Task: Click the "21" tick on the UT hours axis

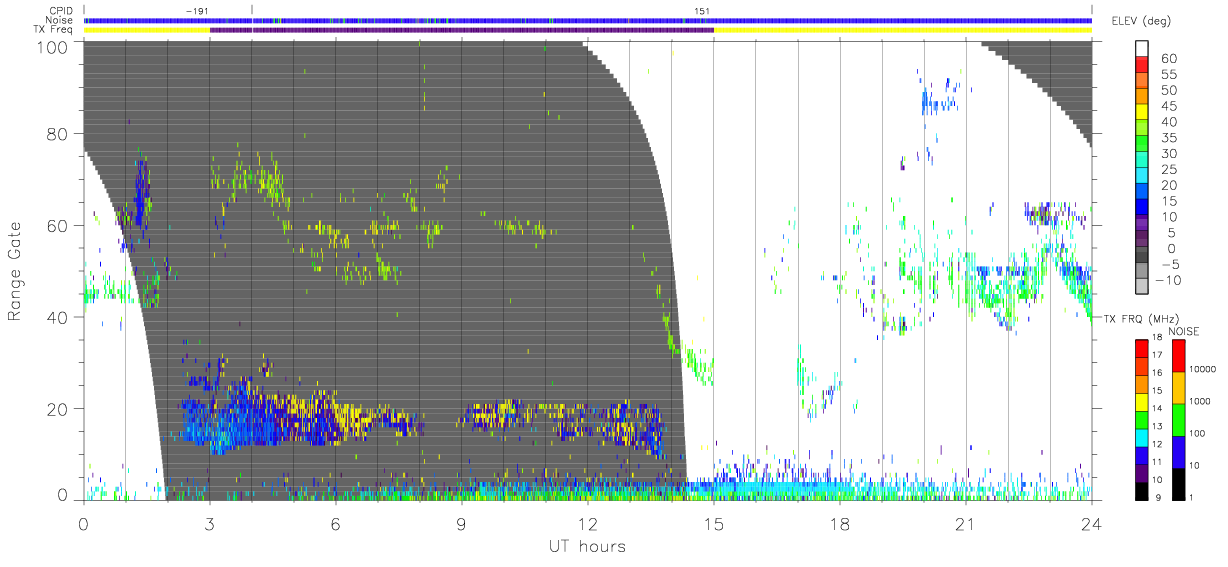Action: click(965, 524)
